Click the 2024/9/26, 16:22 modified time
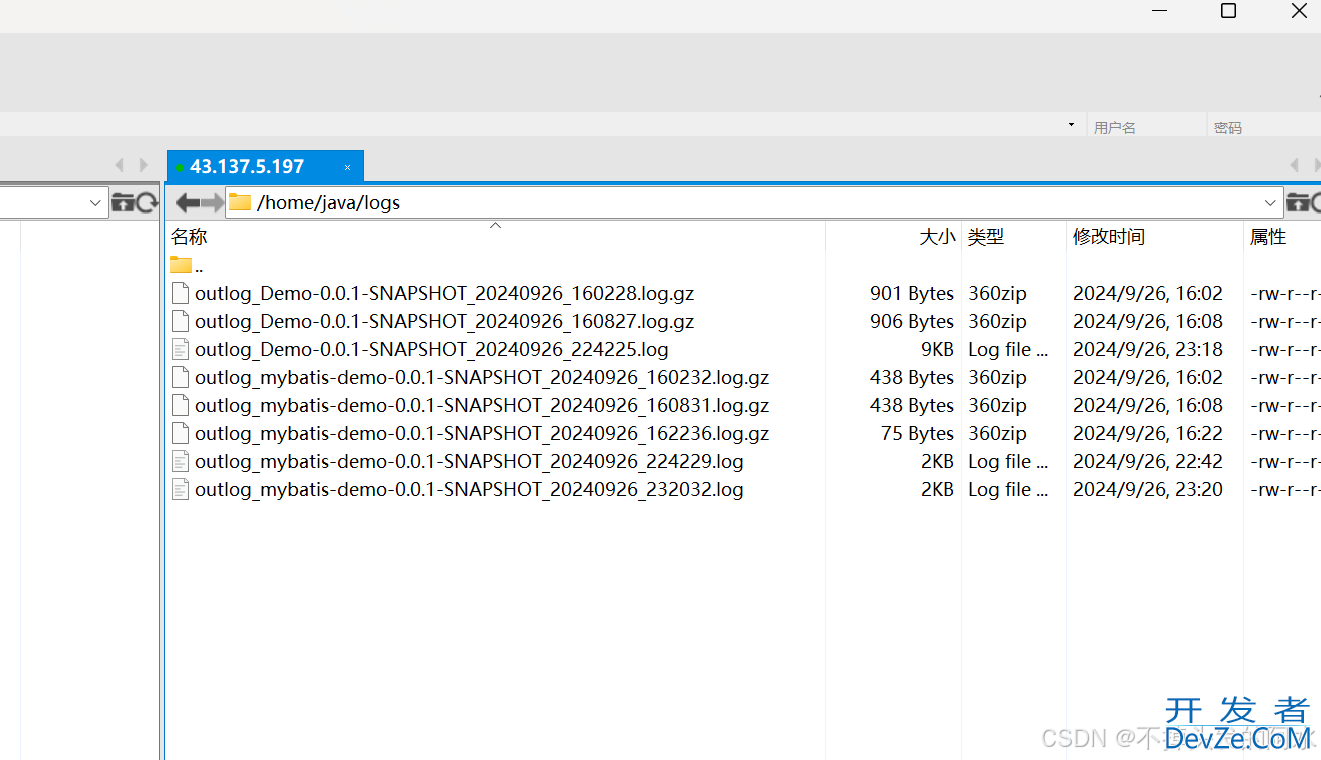The height and width of the screenshot is (760, 1321). coord(1148,433)
